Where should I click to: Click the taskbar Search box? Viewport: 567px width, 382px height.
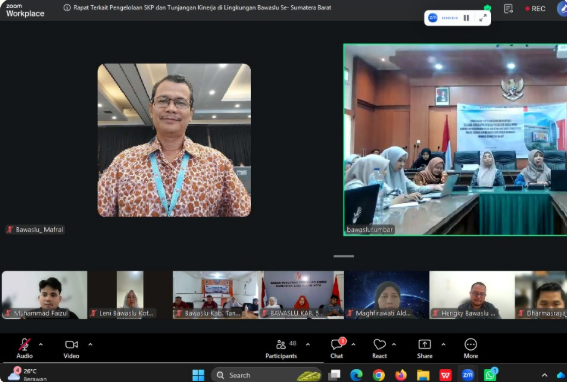[x=266, y=375]
